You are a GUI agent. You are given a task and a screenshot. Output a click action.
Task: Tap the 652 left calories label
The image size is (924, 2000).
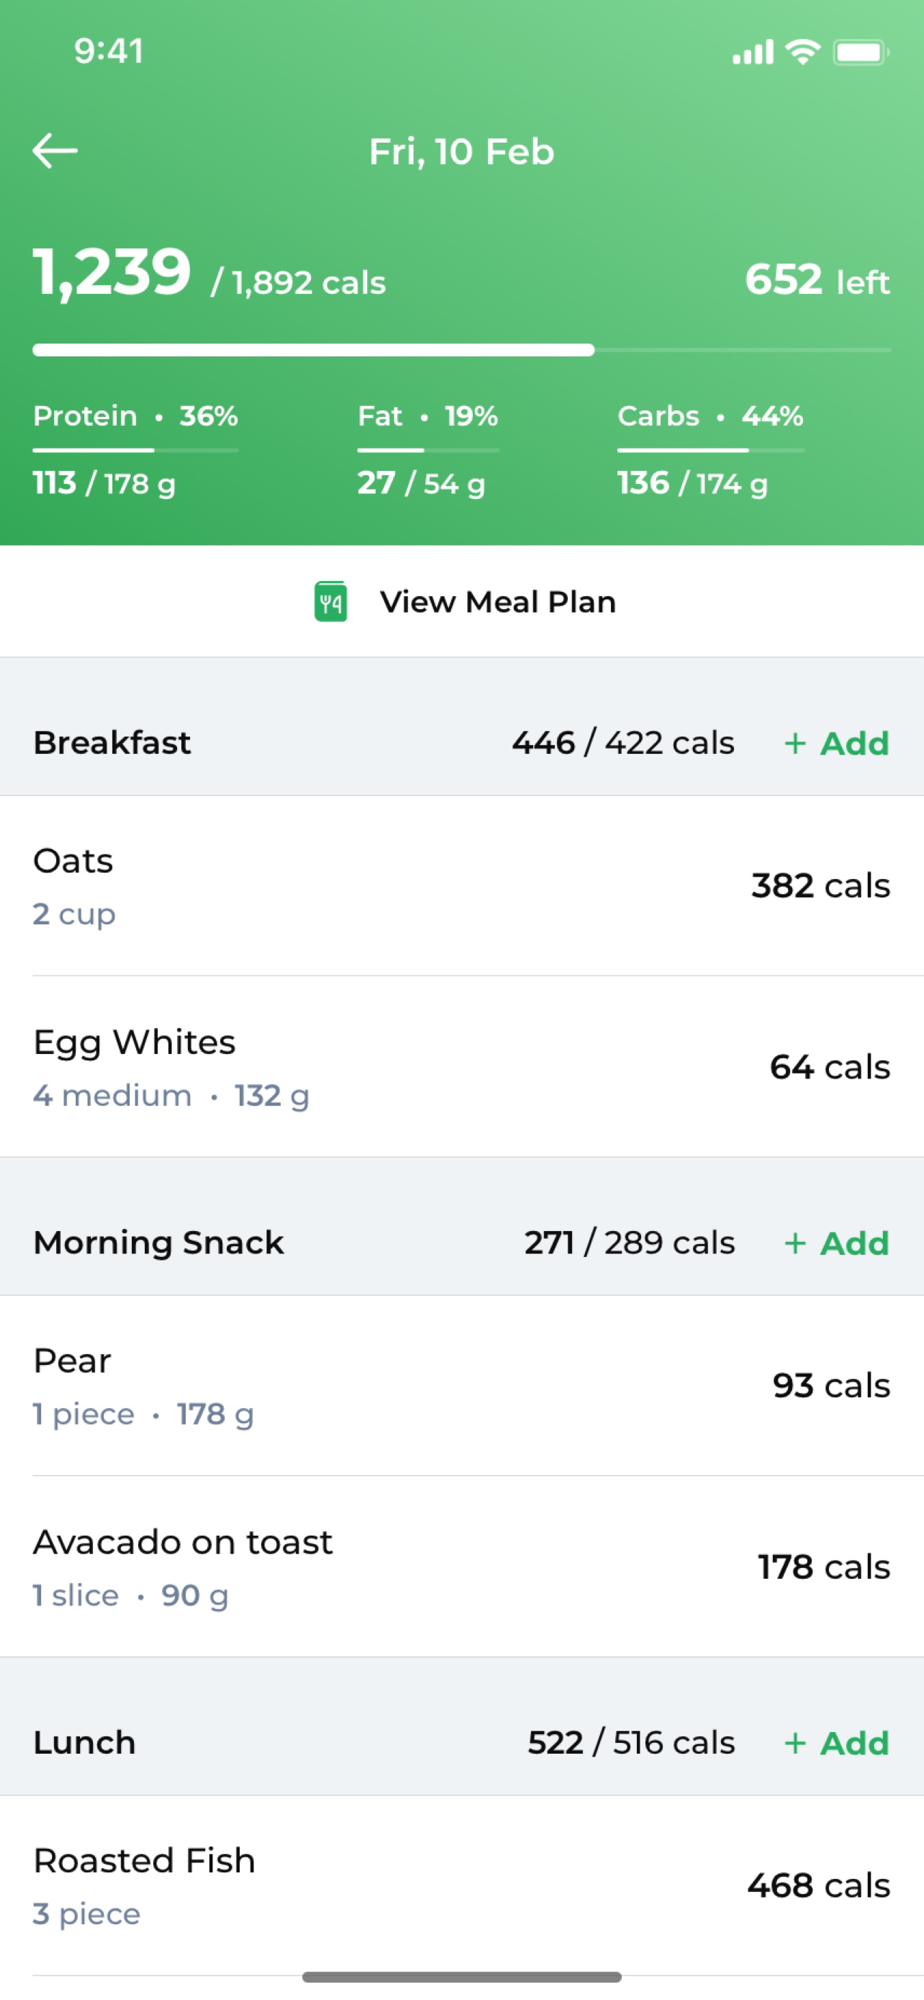point(817,280)
